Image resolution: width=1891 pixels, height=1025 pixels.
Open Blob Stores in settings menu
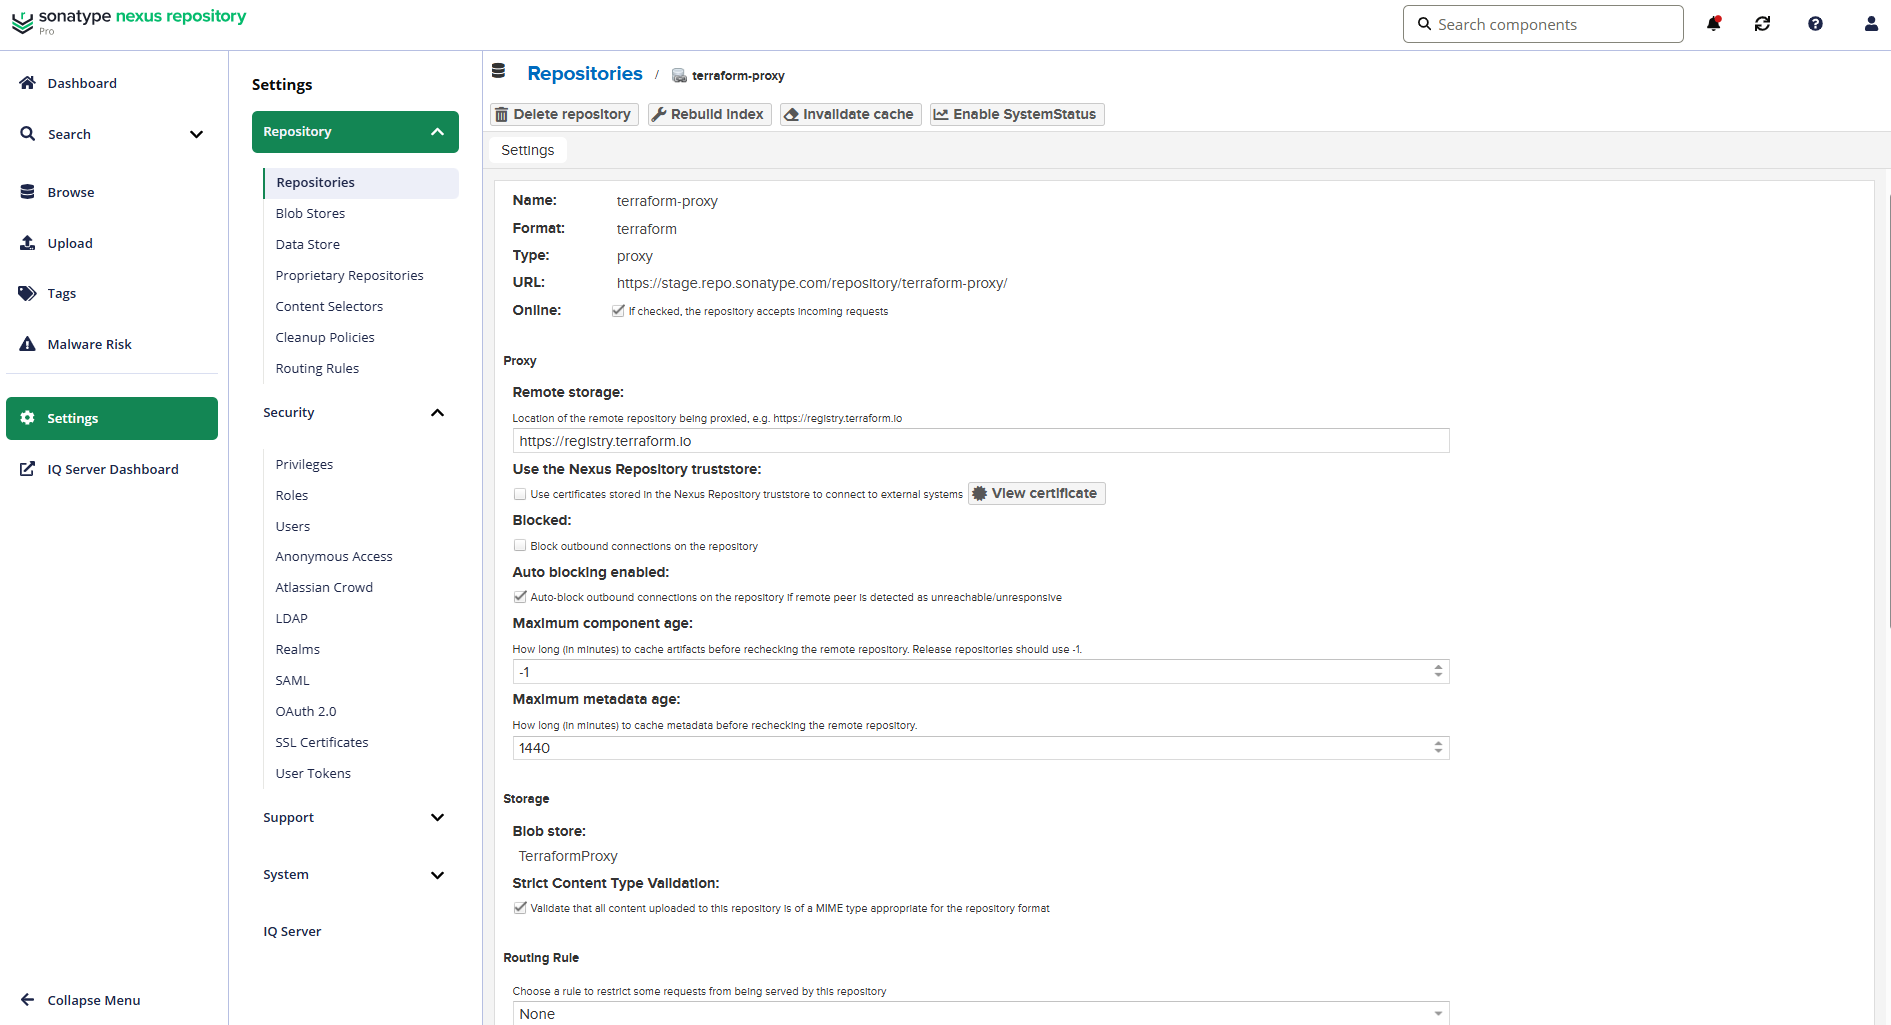click(310, 214)
